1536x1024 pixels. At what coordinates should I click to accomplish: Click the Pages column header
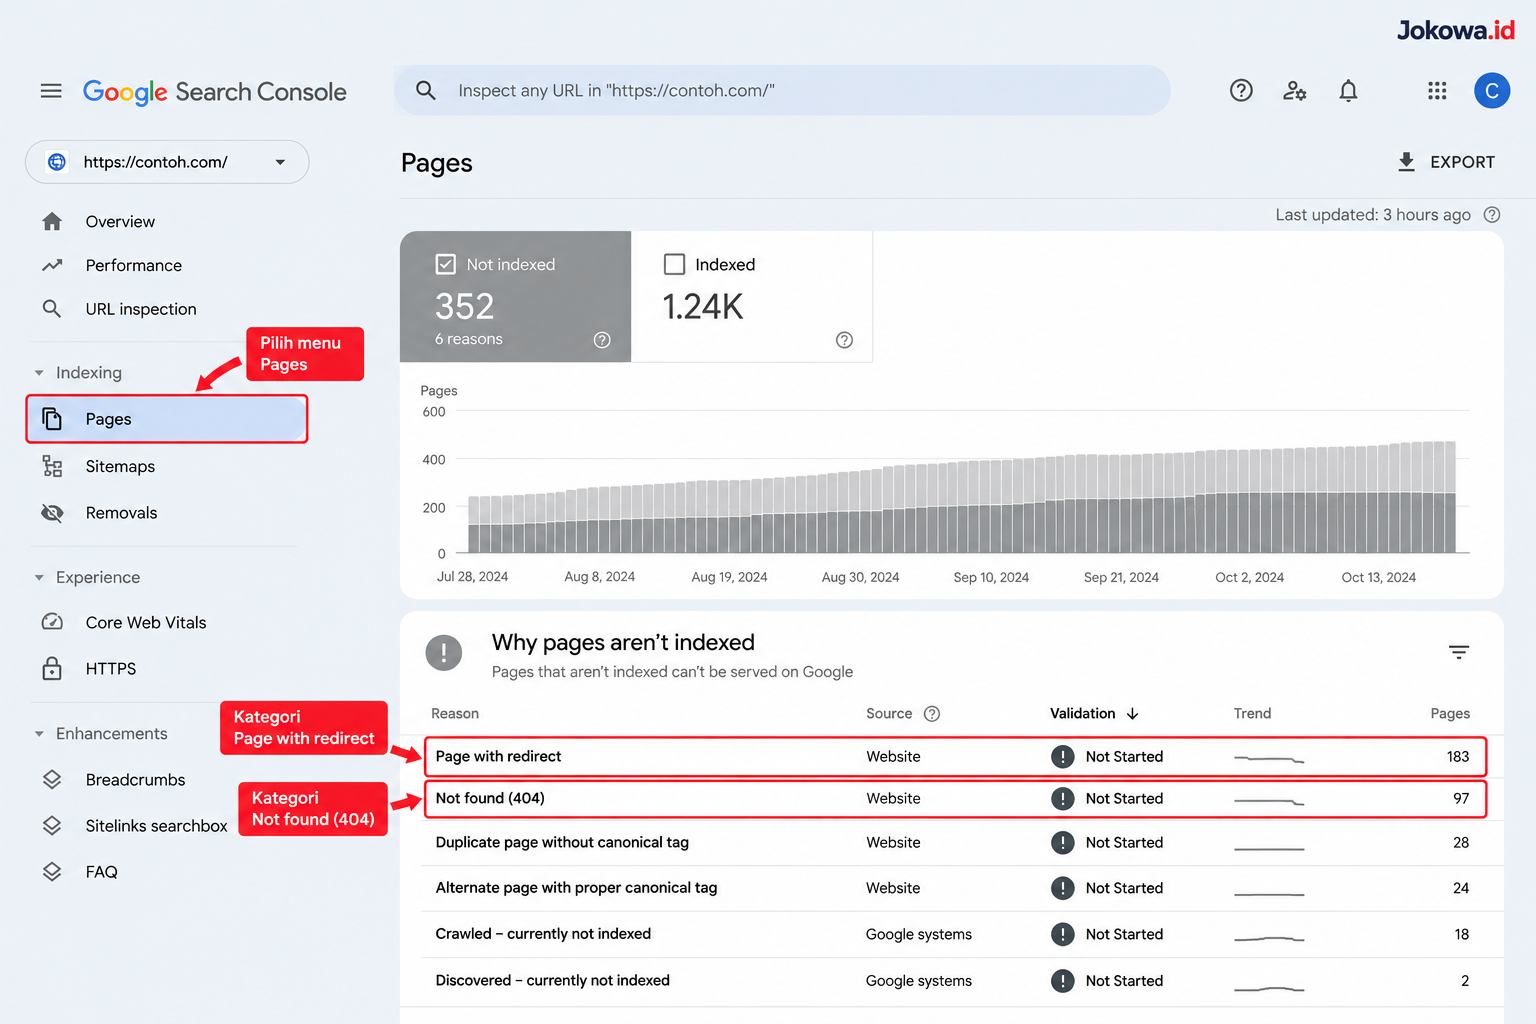(x=1449, y=713)
